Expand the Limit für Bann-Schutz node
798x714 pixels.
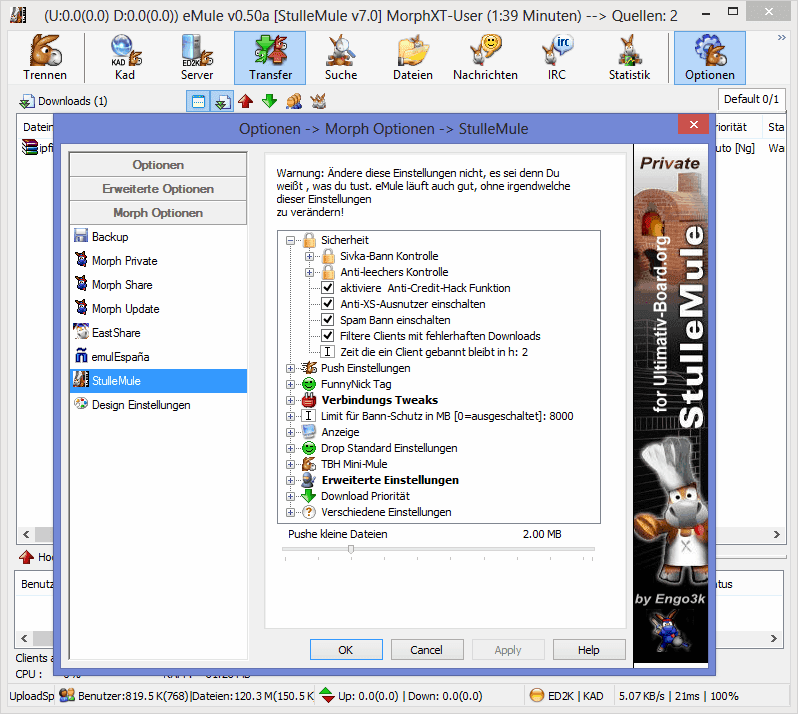tap(290, 416)
